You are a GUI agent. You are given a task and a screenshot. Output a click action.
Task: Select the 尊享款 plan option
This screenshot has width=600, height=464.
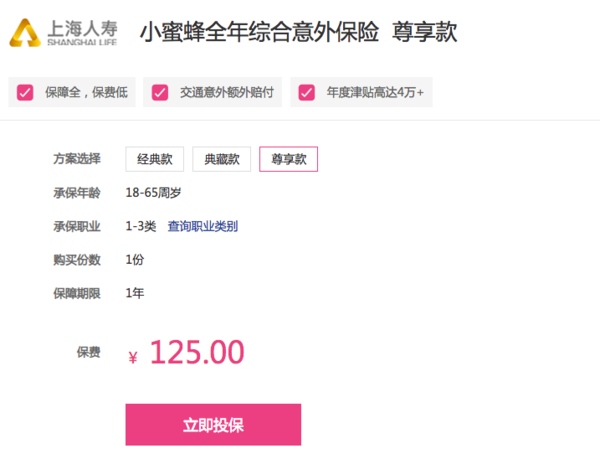289,159
